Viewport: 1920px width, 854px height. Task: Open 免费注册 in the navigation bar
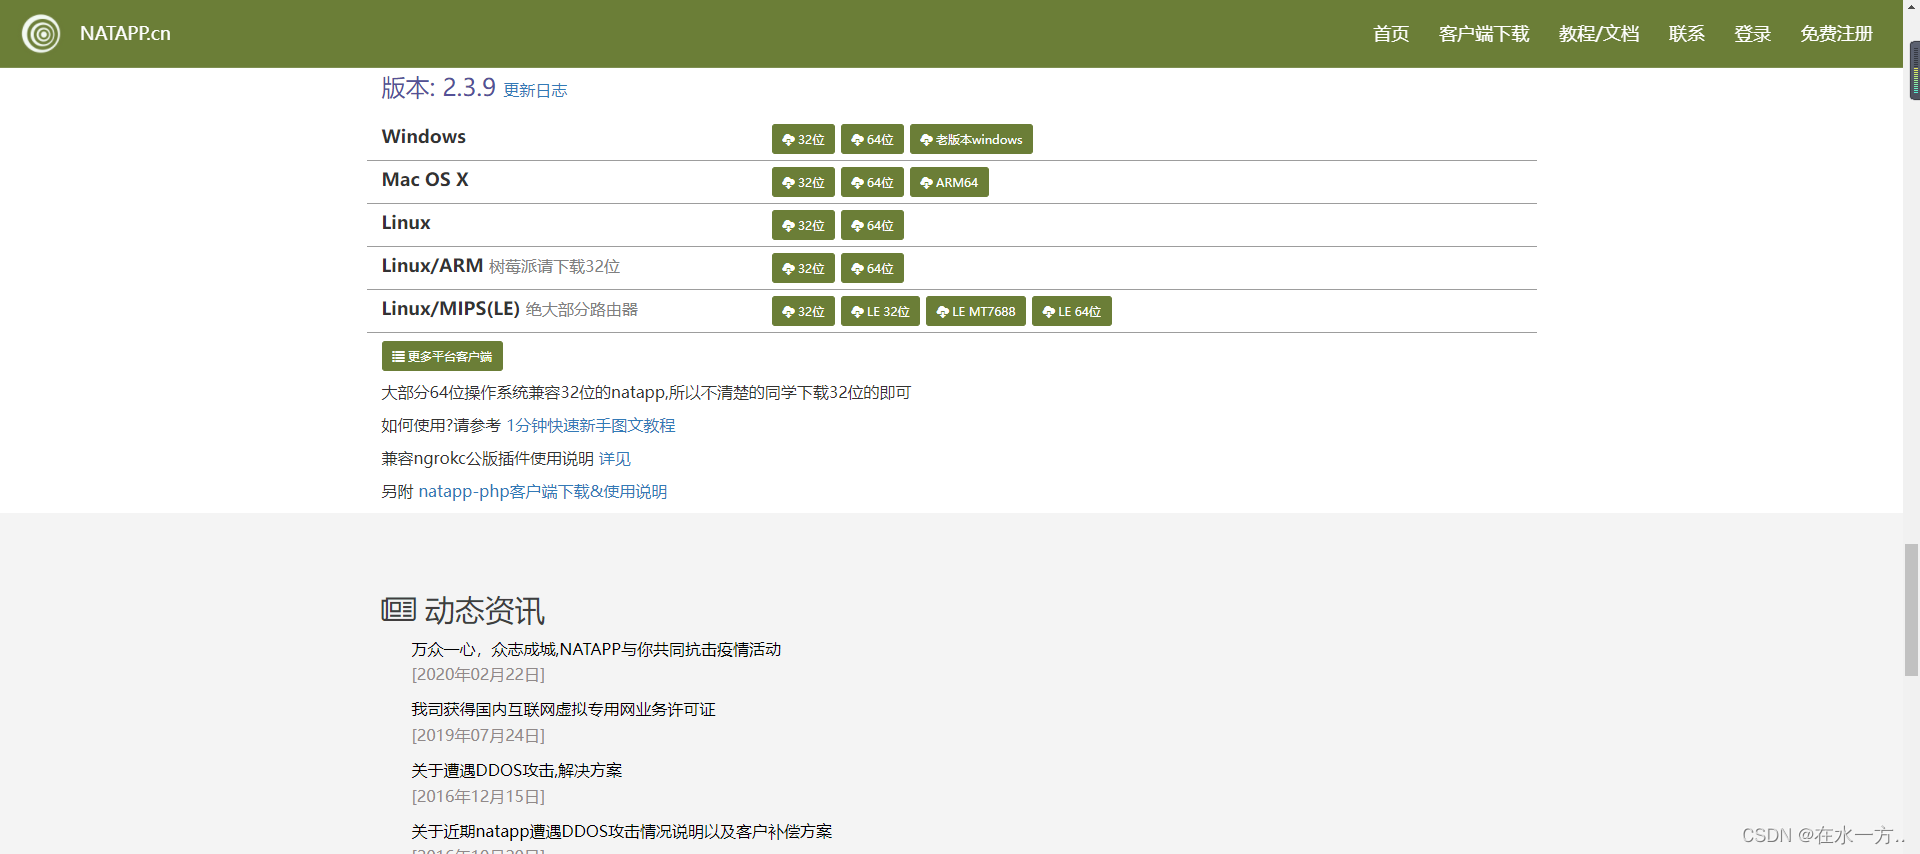click(1837, 34)
